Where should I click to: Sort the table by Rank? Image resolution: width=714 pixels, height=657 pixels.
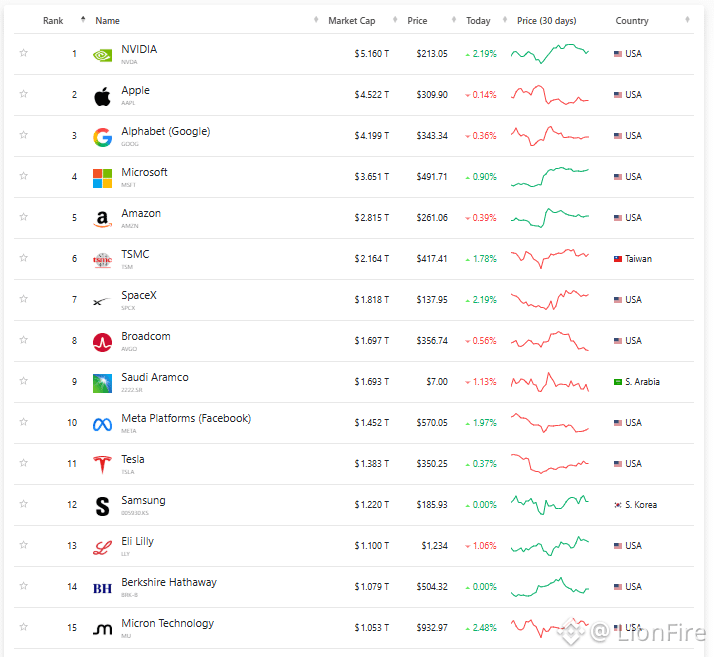(x=53, y=21)
